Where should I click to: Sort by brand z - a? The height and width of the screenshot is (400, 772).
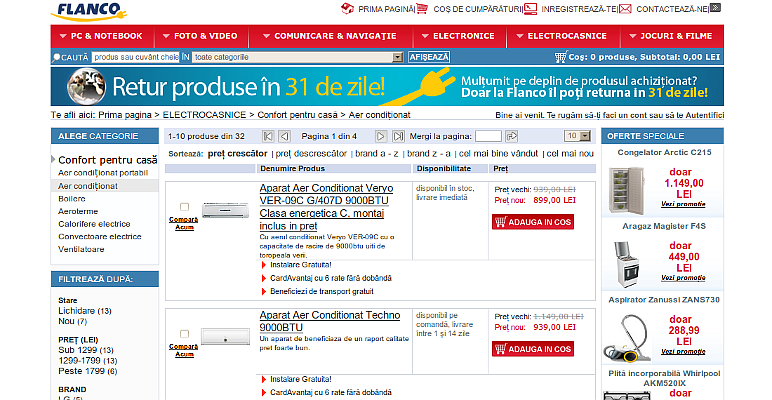pos(429,154)
